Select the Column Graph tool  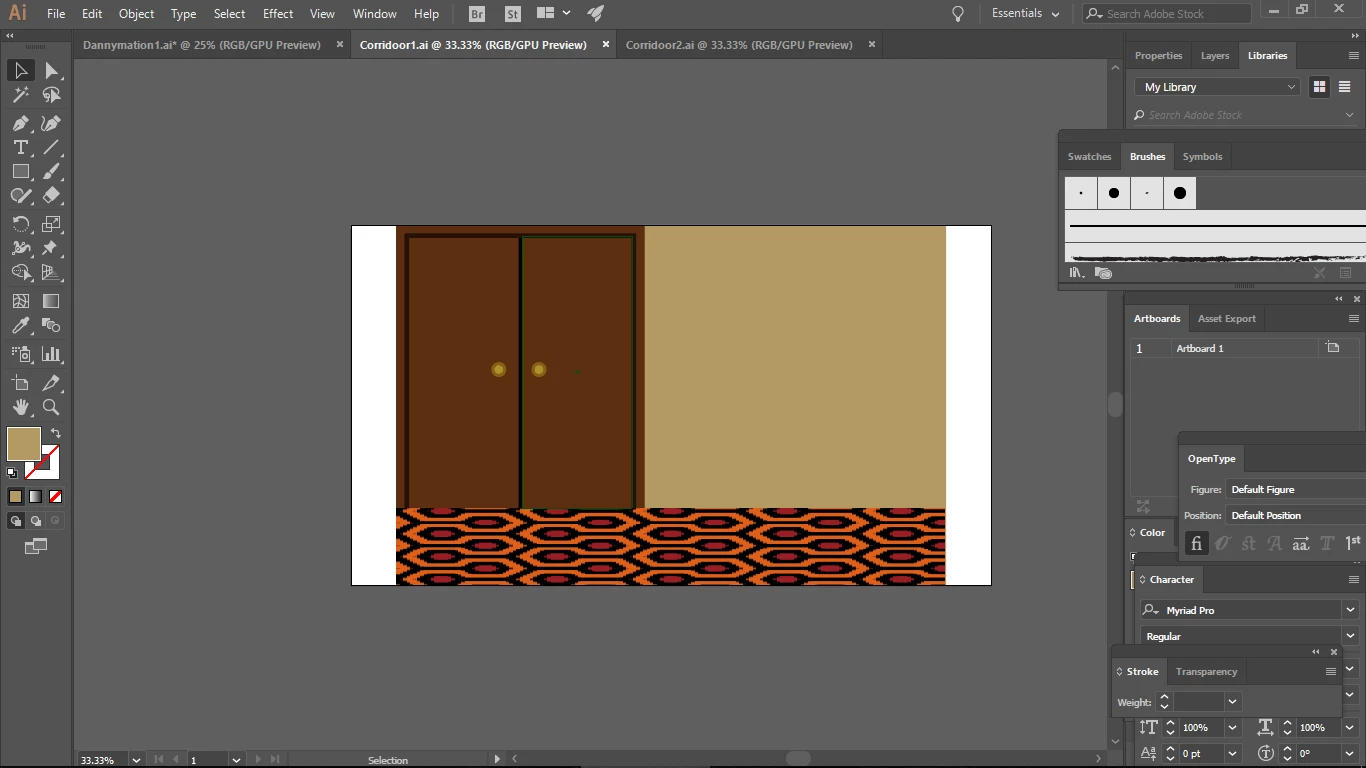[x=51, y=354]
